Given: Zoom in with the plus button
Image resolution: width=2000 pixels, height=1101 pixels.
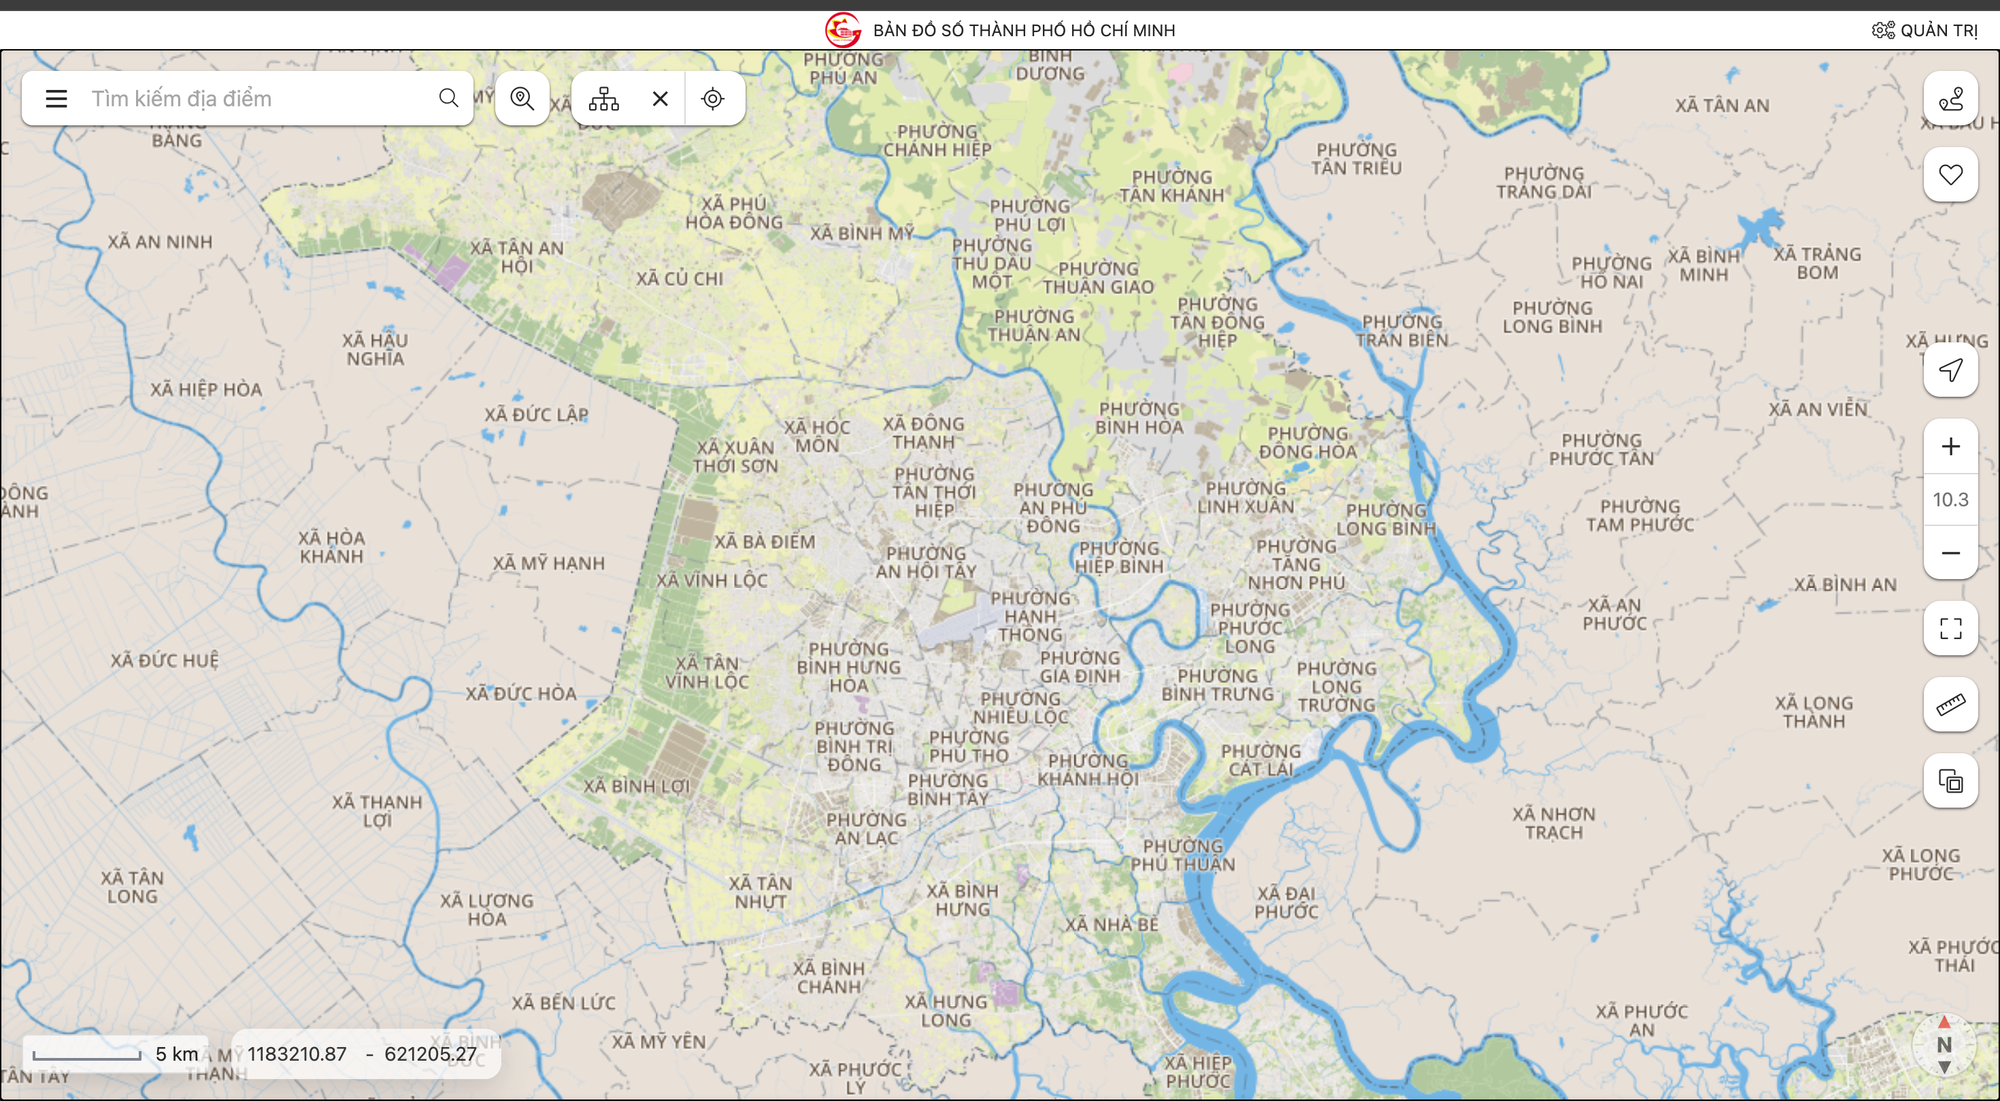Looking at the screenshot, I should pyautogui.click(x=1950, y=446).
